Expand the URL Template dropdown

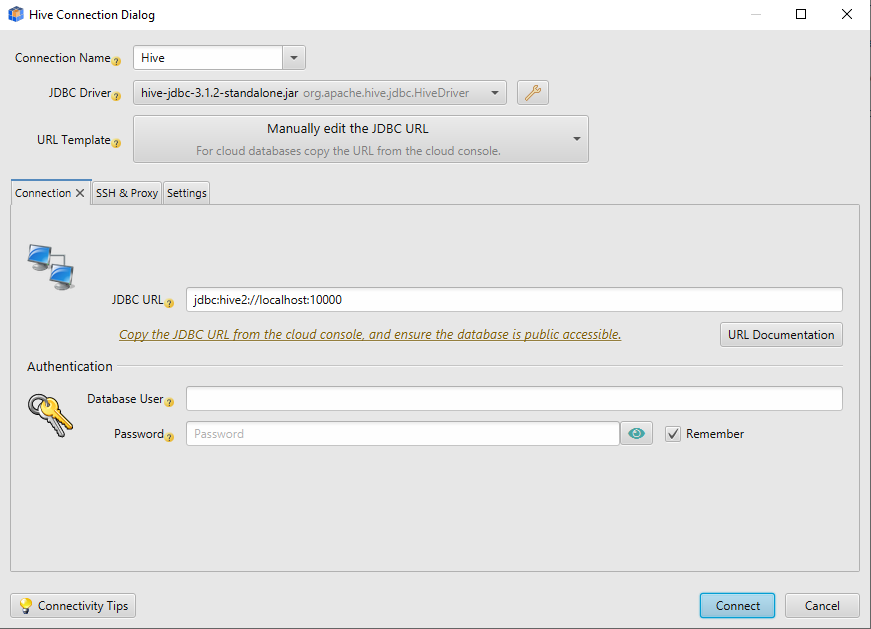click(575, 139)
